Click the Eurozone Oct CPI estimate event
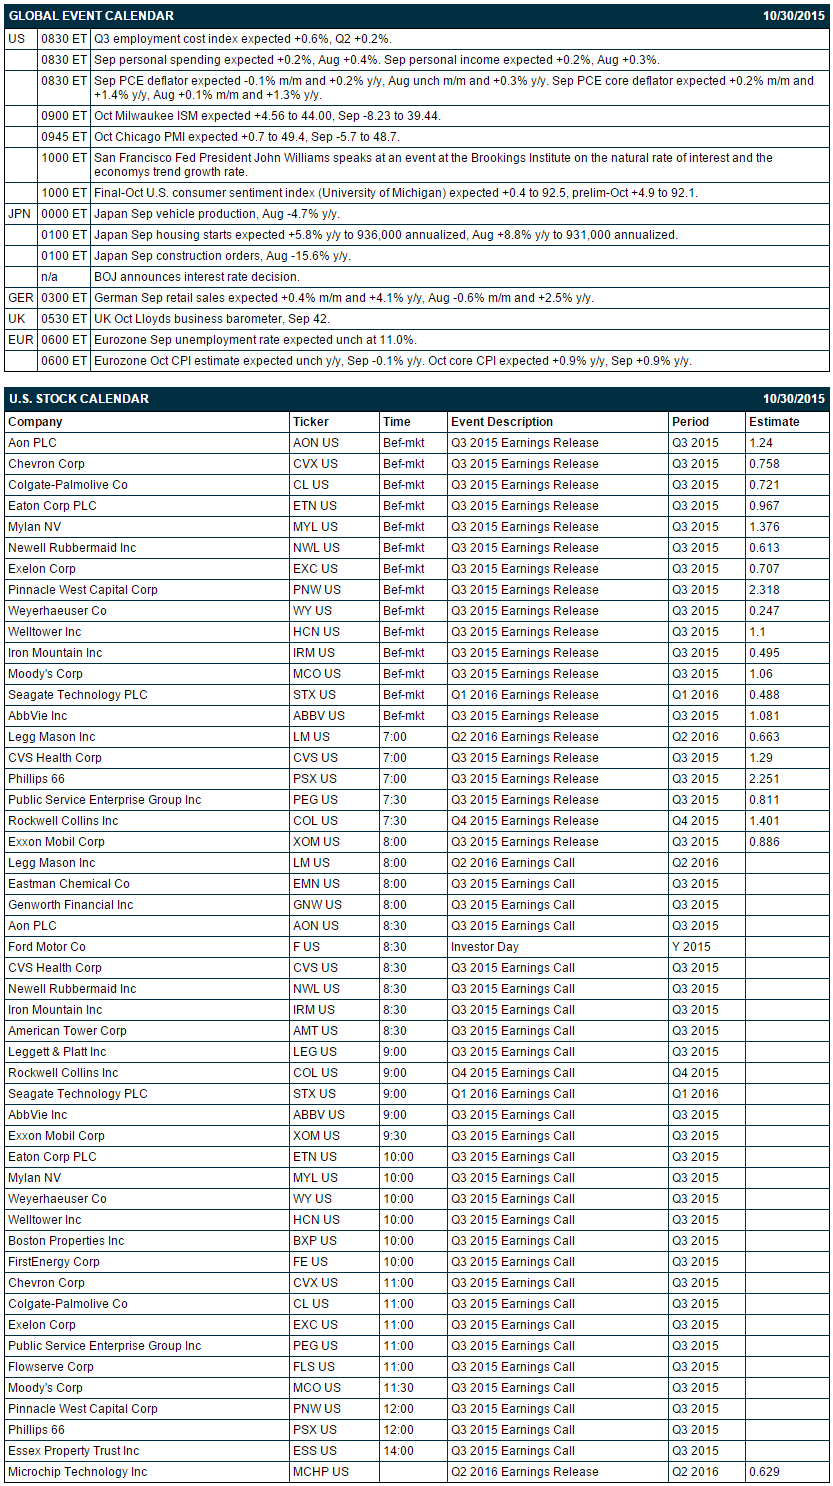The width and height of the screenshot is (833, 1486). (393, 361)
